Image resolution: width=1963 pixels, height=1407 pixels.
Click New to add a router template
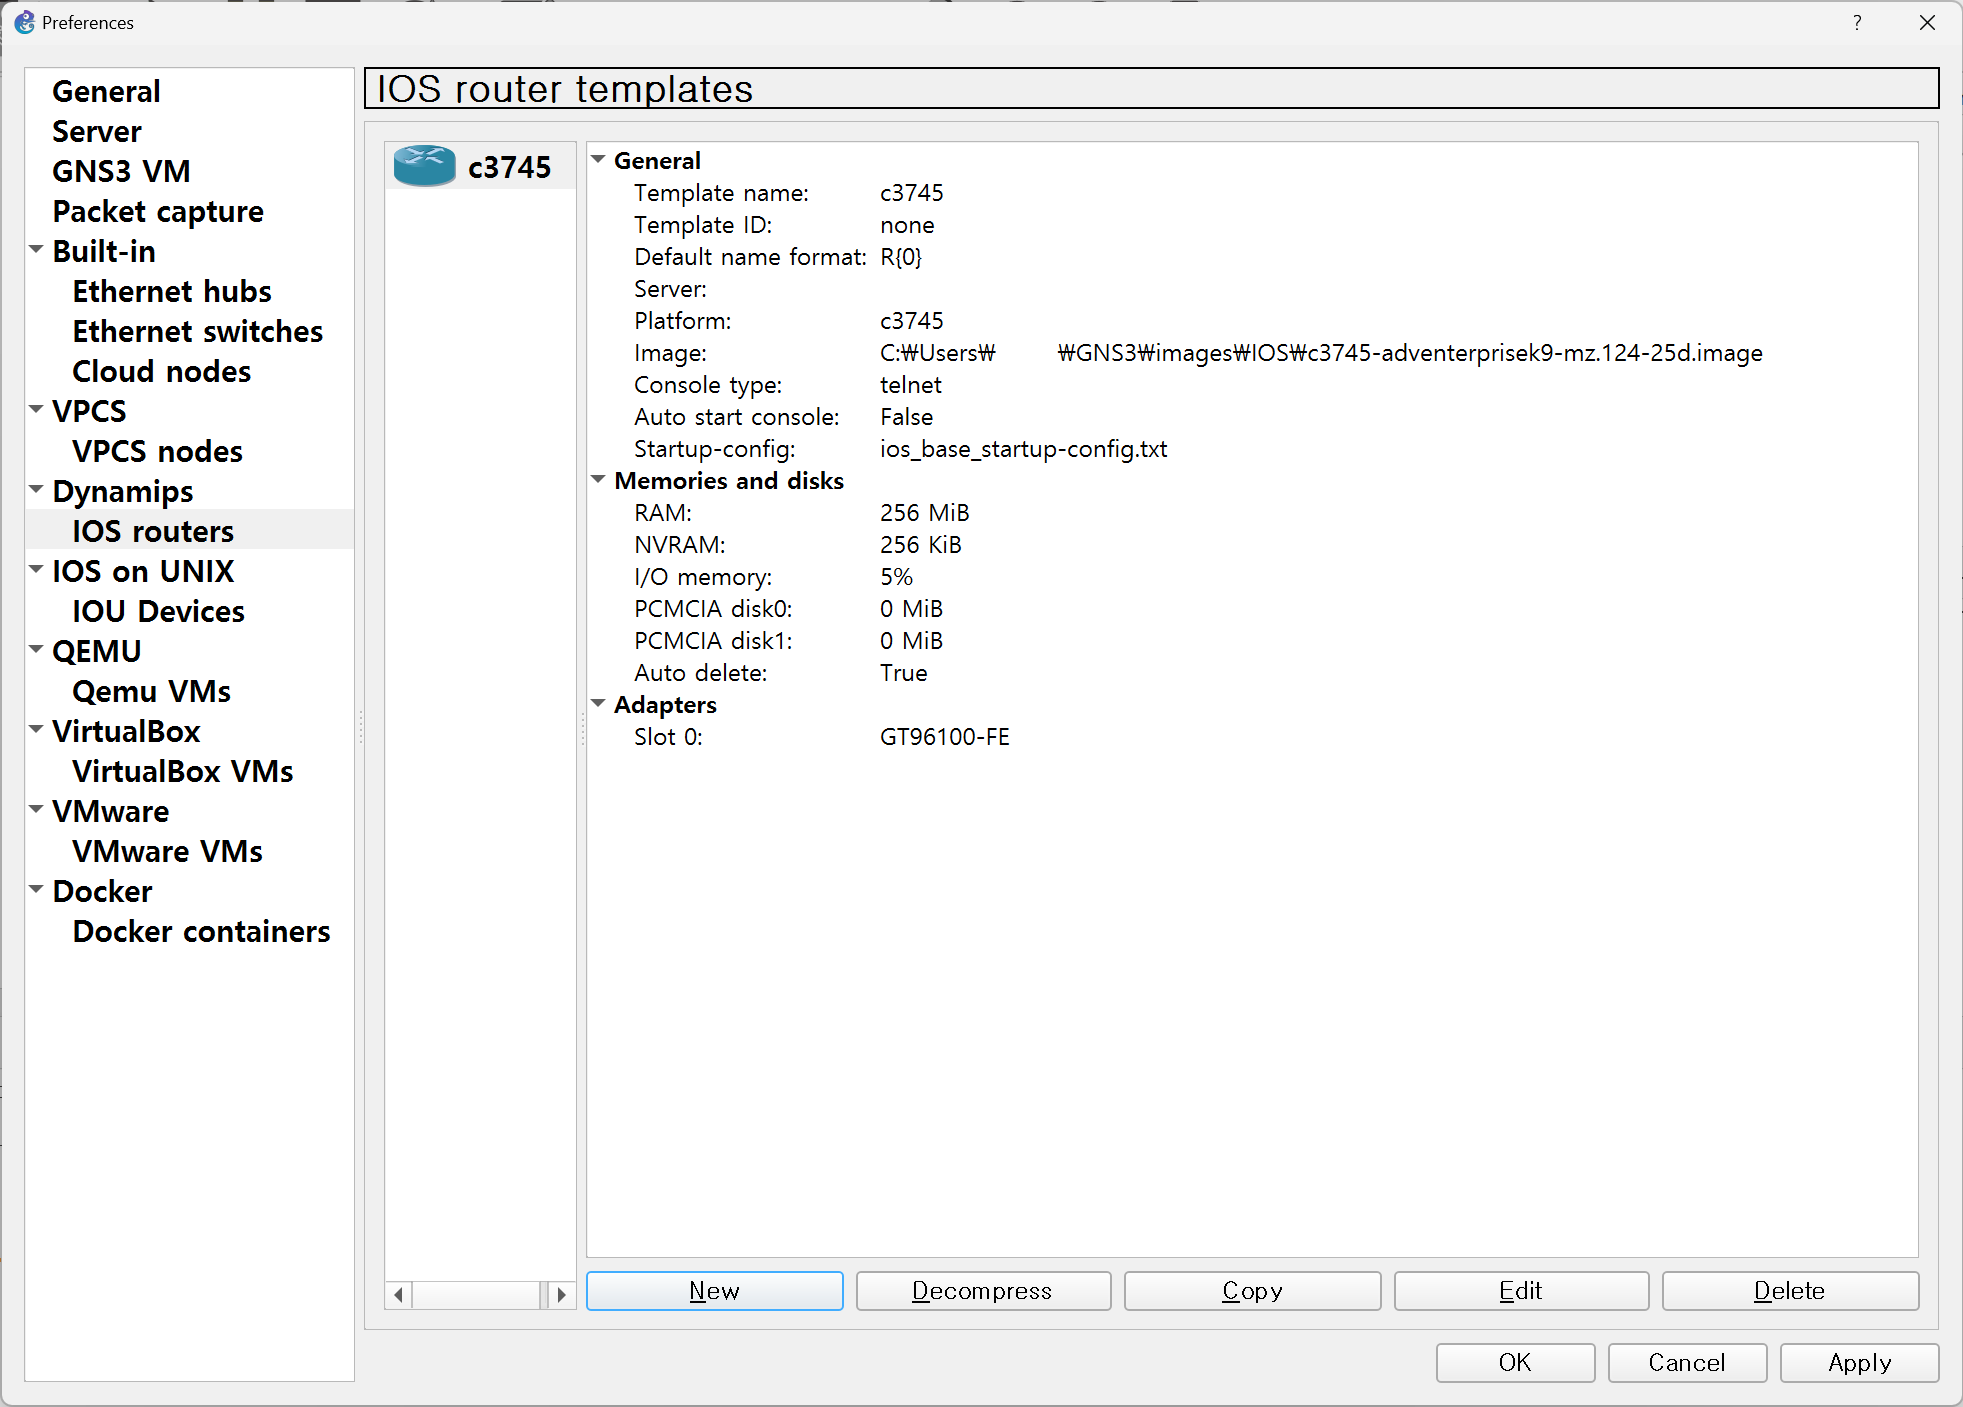pyautogui.click(x=714, y=1291)
